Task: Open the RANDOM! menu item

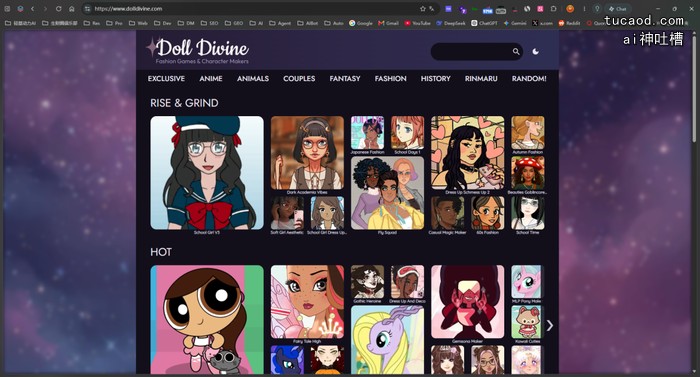Action: (529, 79)
